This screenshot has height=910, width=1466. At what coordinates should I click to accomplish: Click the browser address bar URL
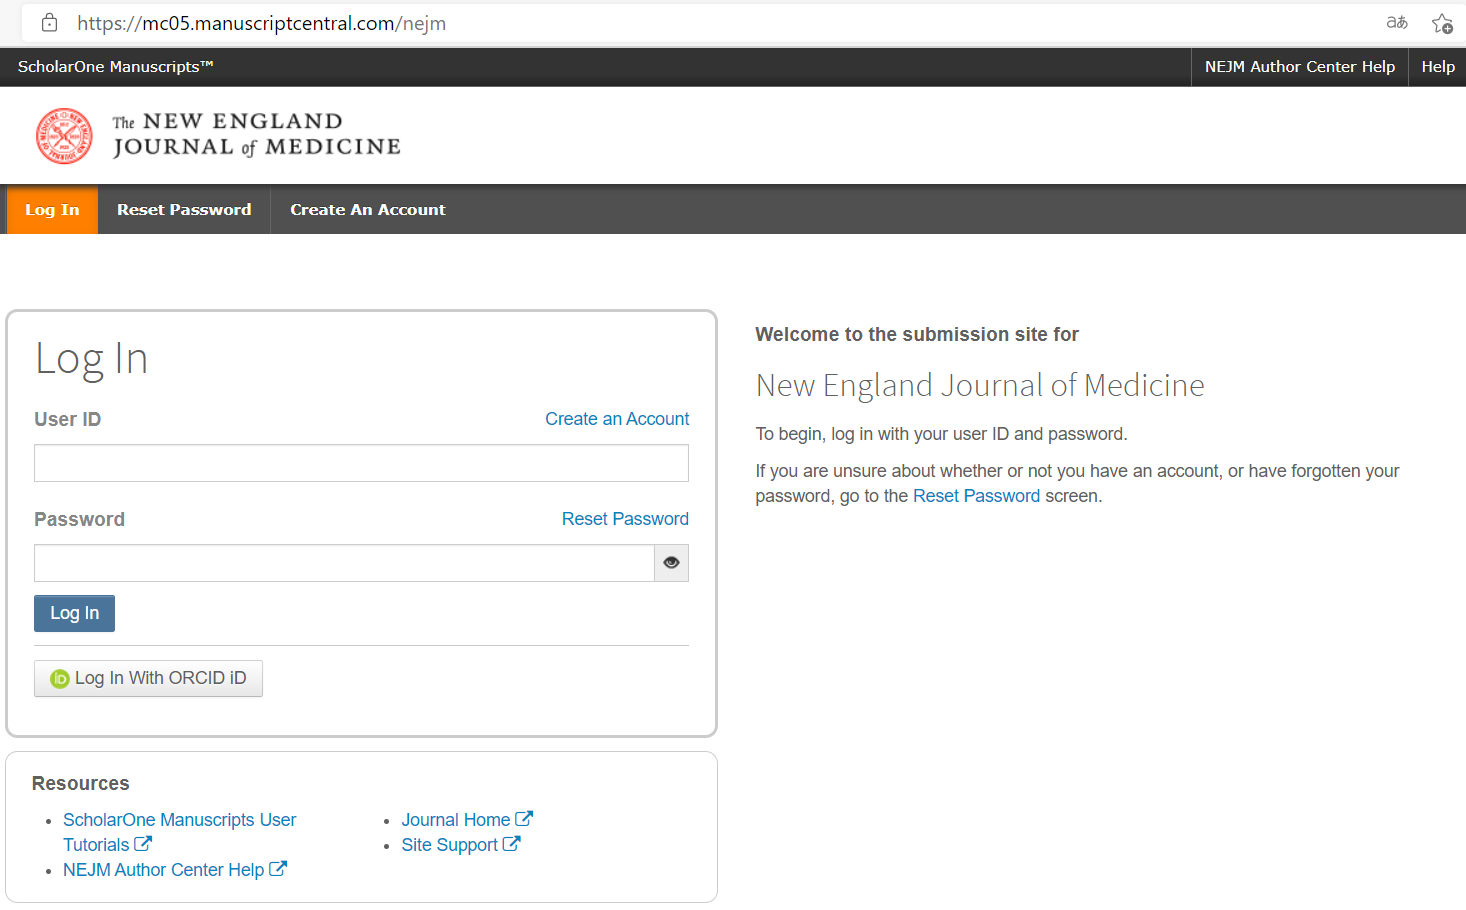coord(261,23)
